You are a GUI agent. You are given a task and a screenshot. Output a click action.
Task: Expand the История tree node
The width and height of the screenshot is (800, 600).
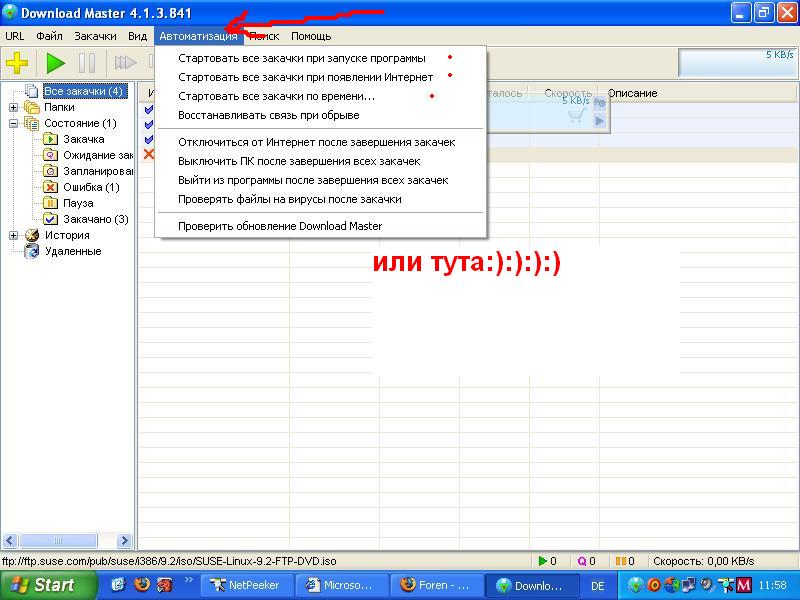[x=13, y=235]
